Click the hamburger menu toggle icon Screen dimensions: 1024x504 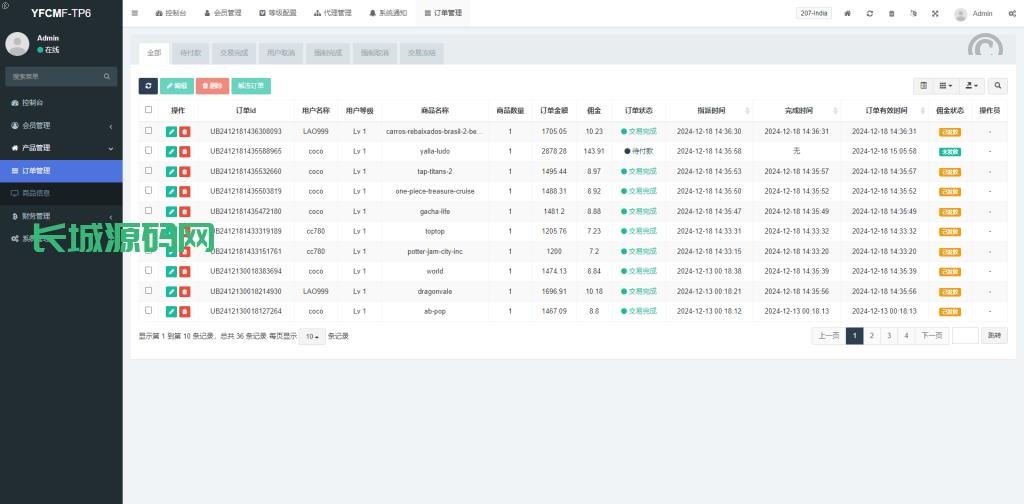135,14
